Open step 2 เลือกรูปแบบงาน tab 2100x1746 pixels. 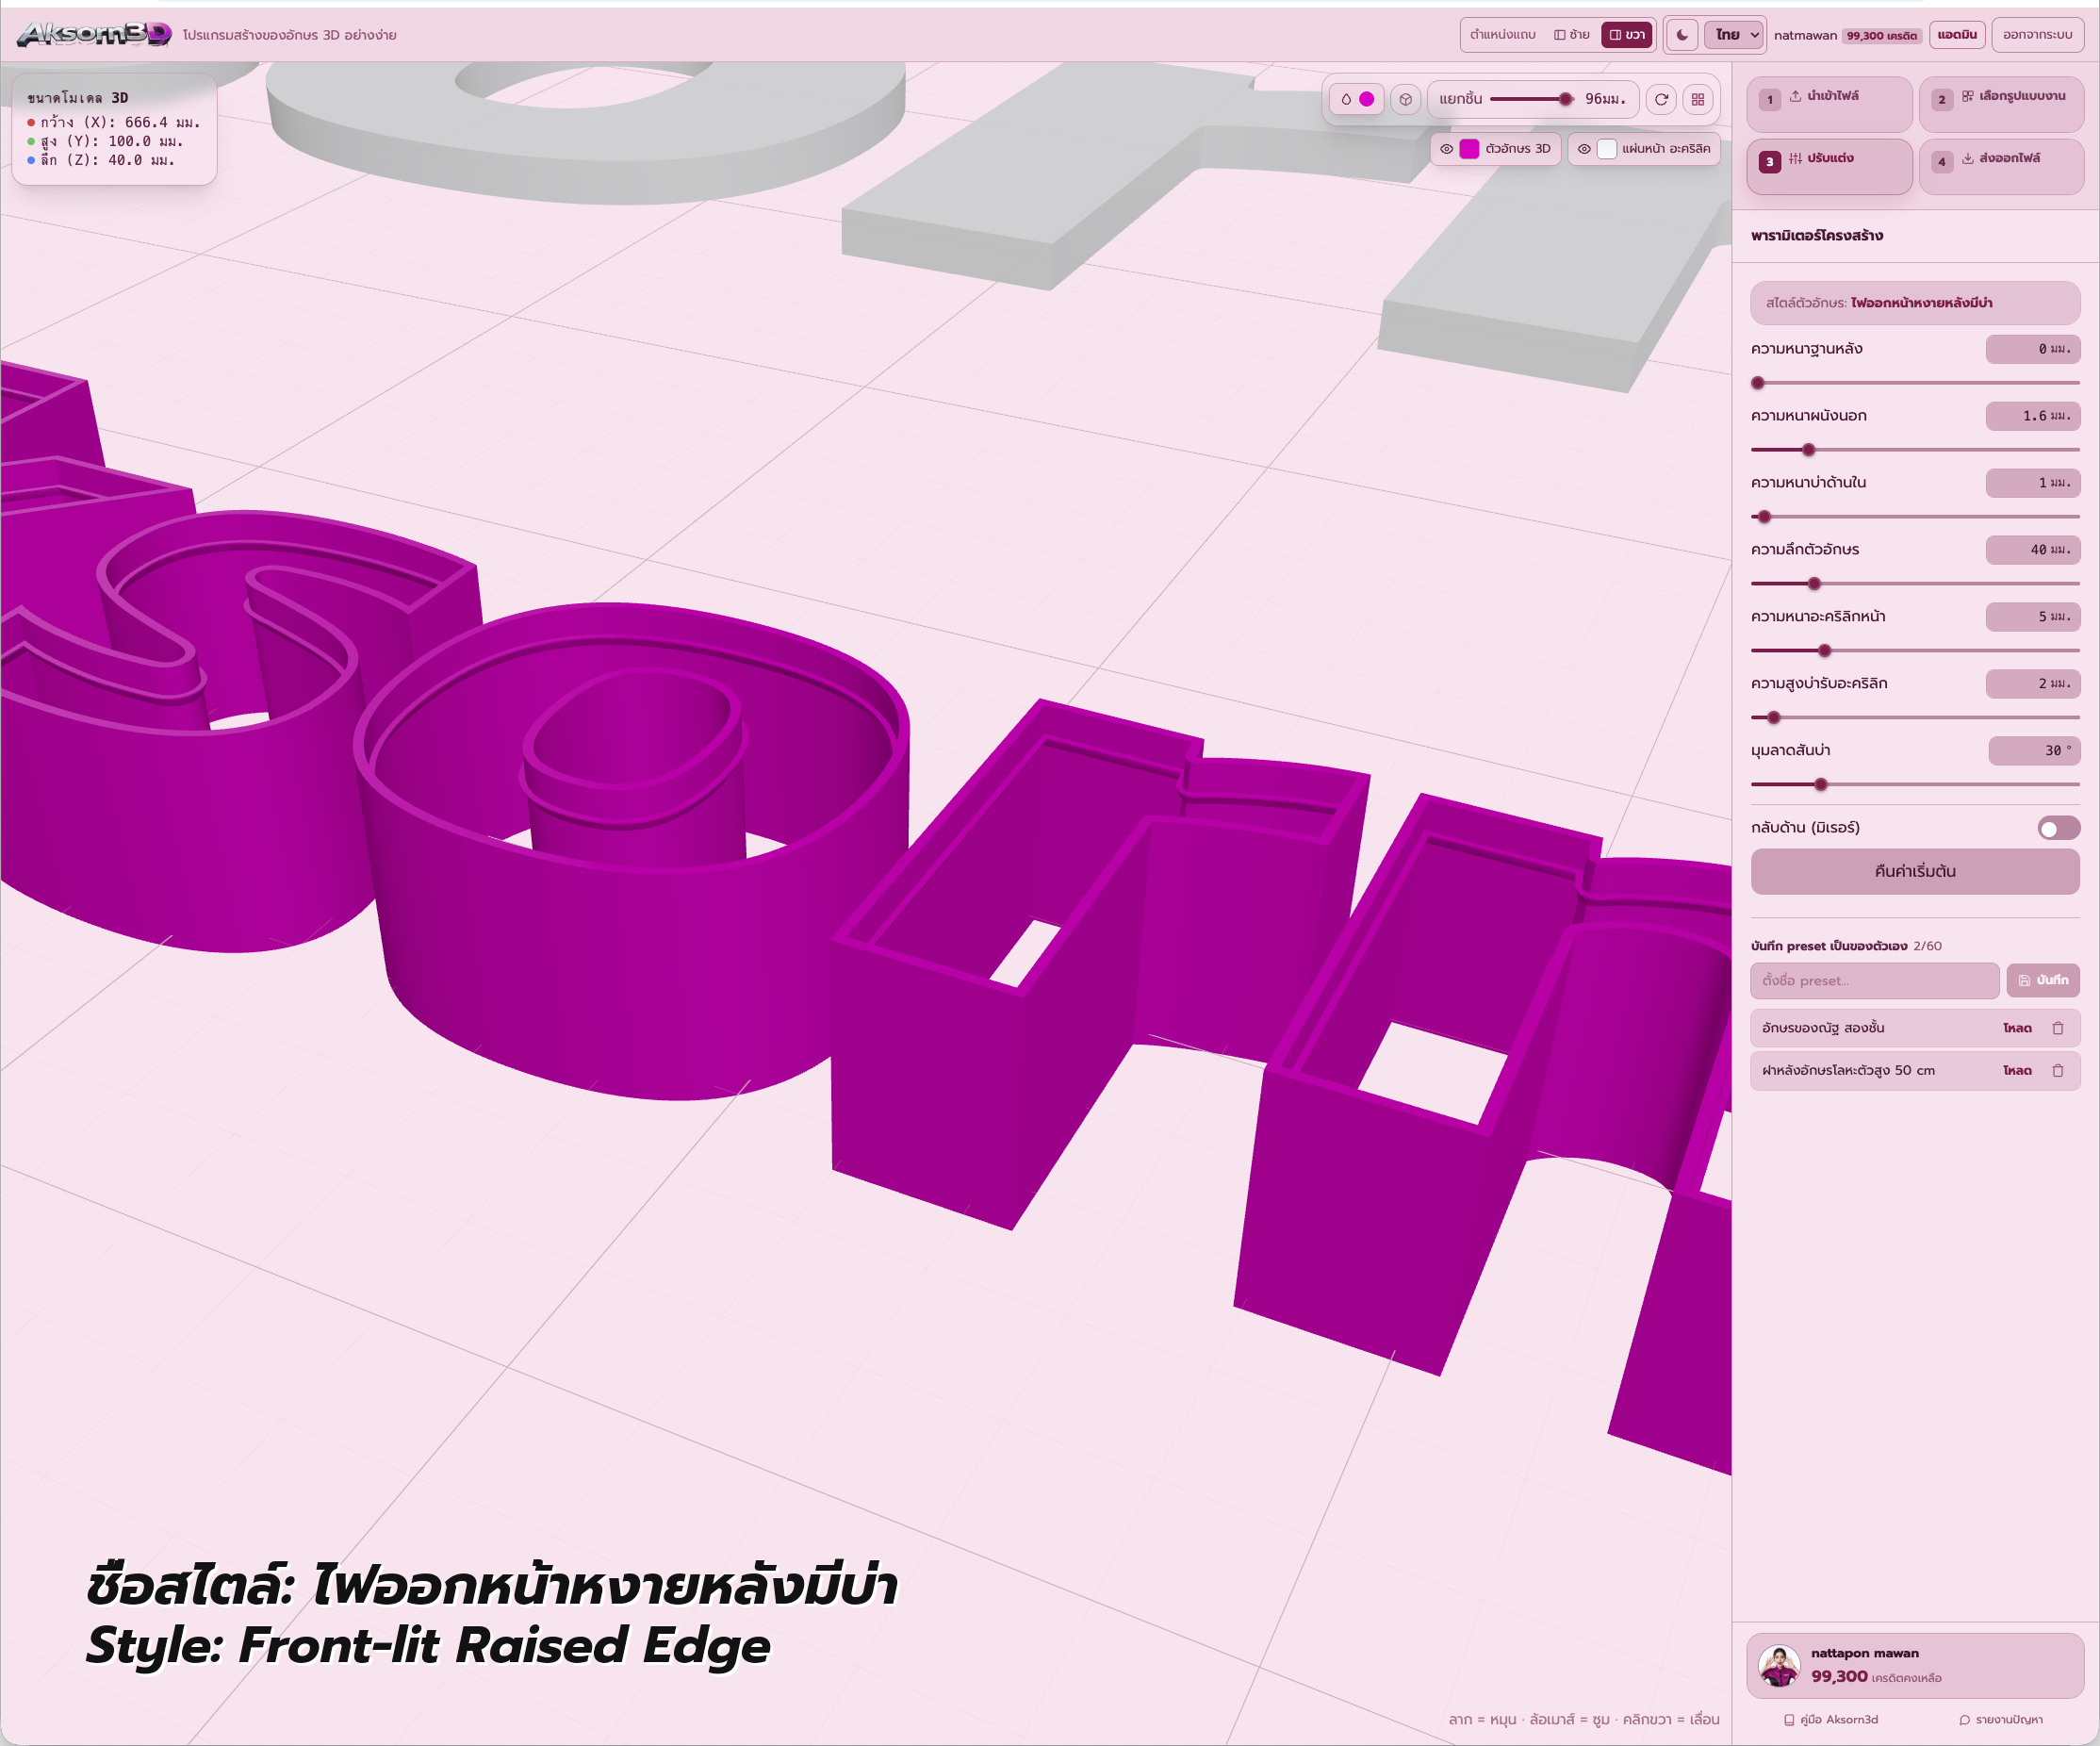[2001, 104]
